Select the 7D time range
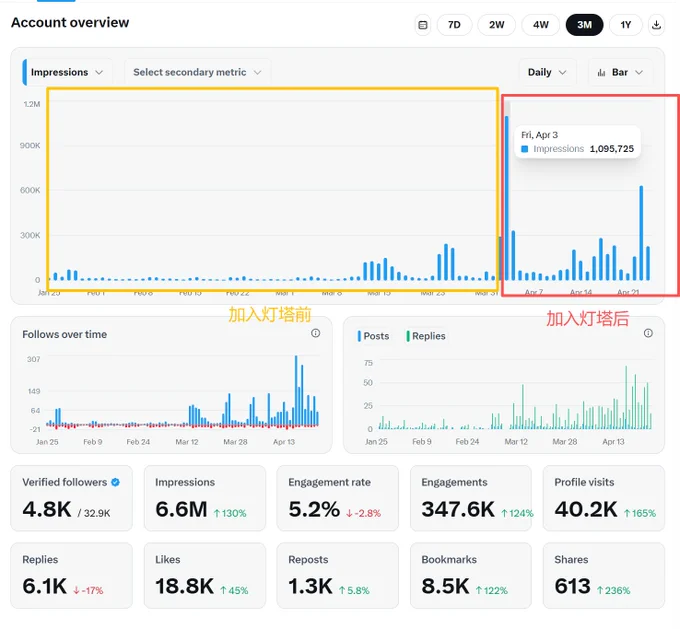Viewport: 680px width, 629px height. [x=454, y=25]
